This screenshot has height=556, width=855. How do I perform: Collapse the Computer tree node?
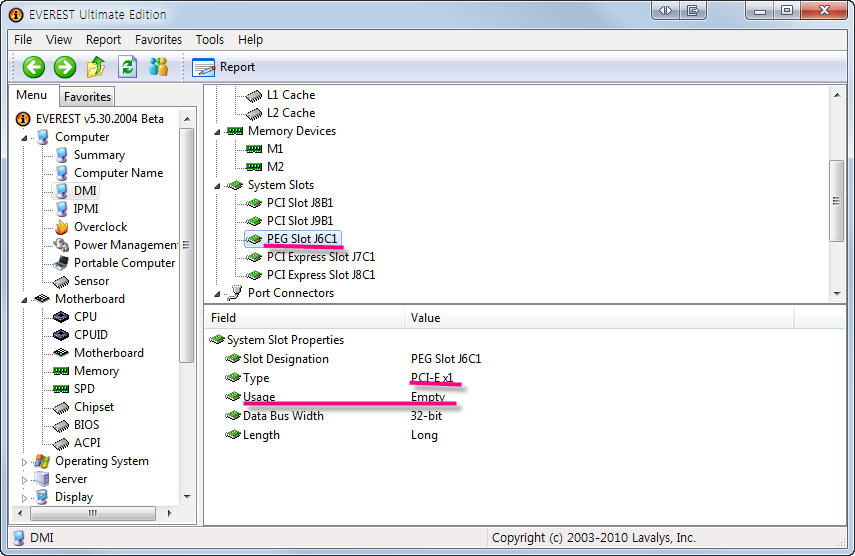24,138
